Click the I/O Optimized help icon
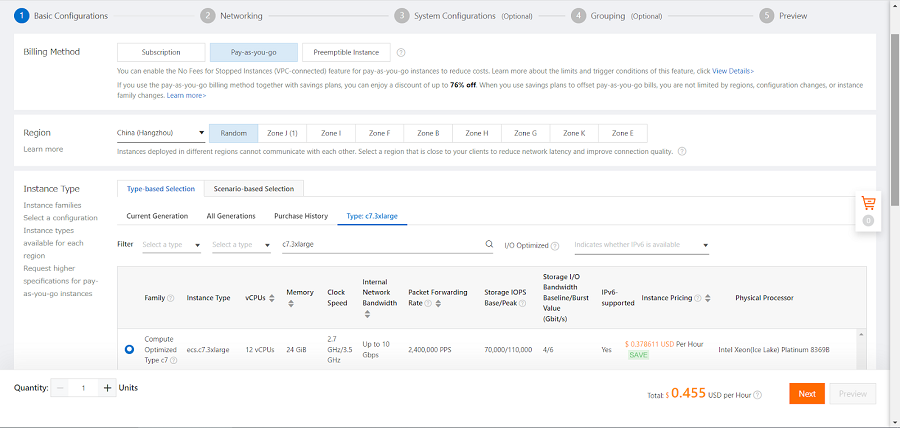The width and height of the screenshot is (900, 428). (x=554, y=245)
